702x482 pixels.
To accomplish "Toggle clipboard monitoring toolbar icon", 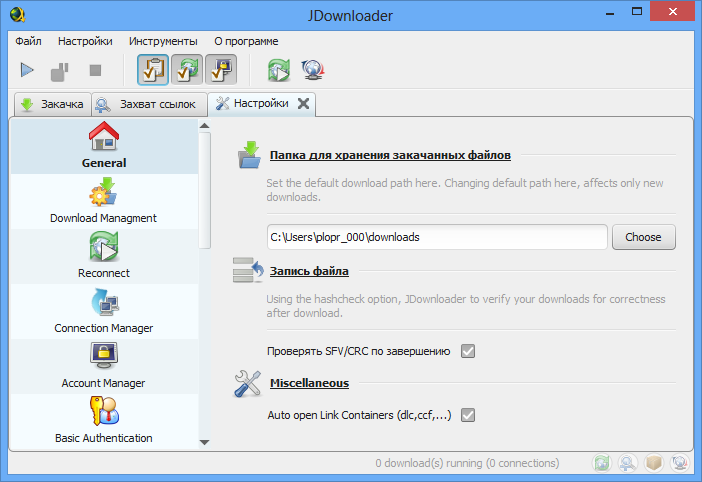I will (x=153, y=70).
